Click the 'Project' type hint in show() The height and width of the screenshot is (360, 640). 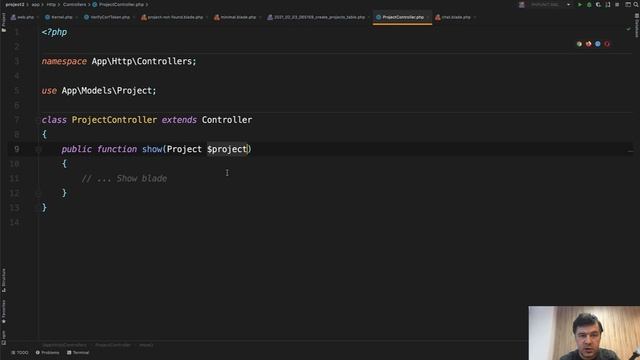(184, 149)
